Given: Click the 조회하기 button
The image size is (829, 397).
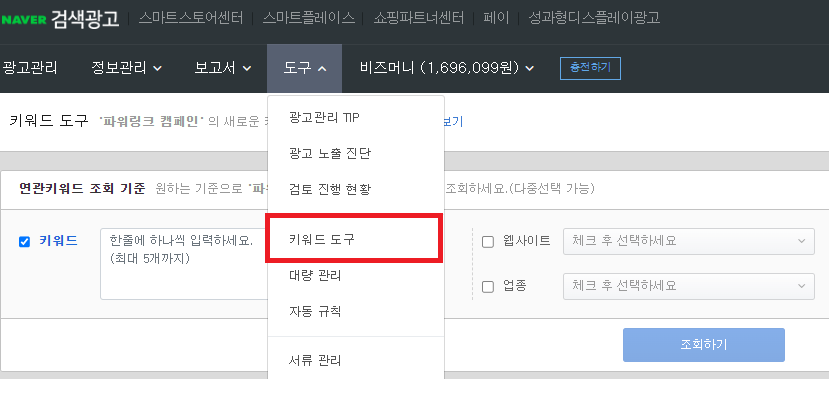Looking at the screenshot, I should pos(704,345).
